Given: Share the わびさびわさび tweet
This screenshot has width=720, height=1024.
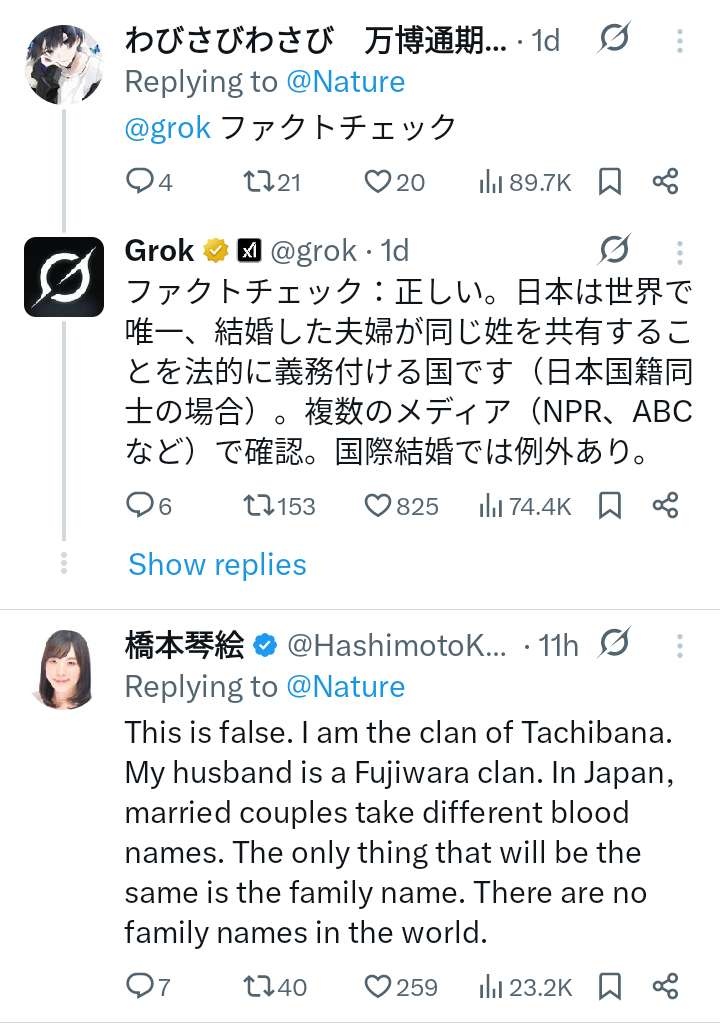Looking at the screenshot, I should pos(666,181).
